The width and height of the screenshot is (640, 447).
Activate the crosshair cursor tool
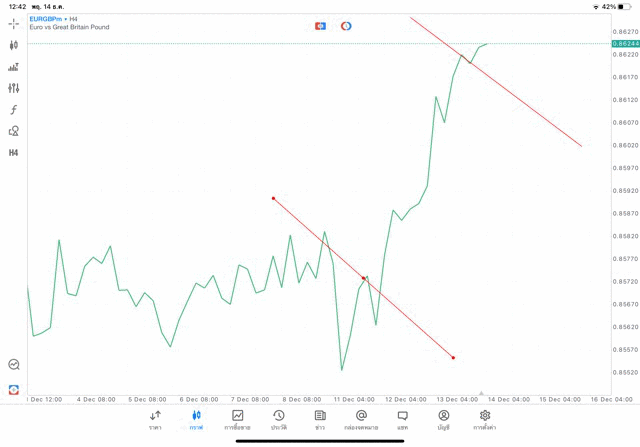point(14,23)
